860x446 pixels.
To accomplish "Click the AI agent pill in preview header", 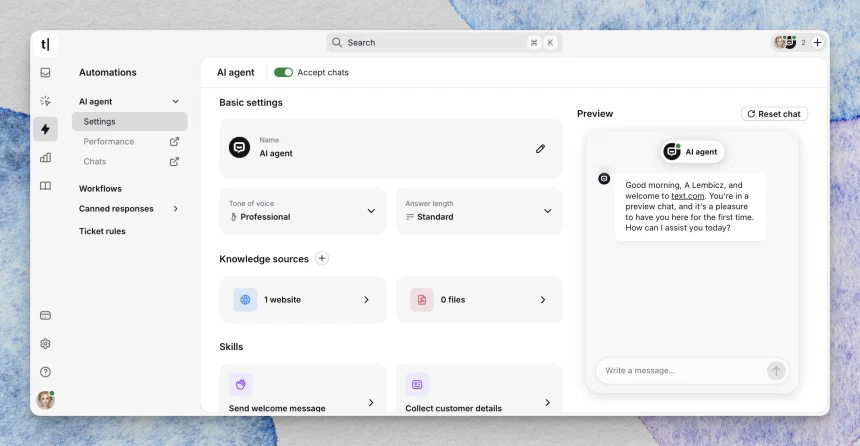I will click(x=693, y=151).
